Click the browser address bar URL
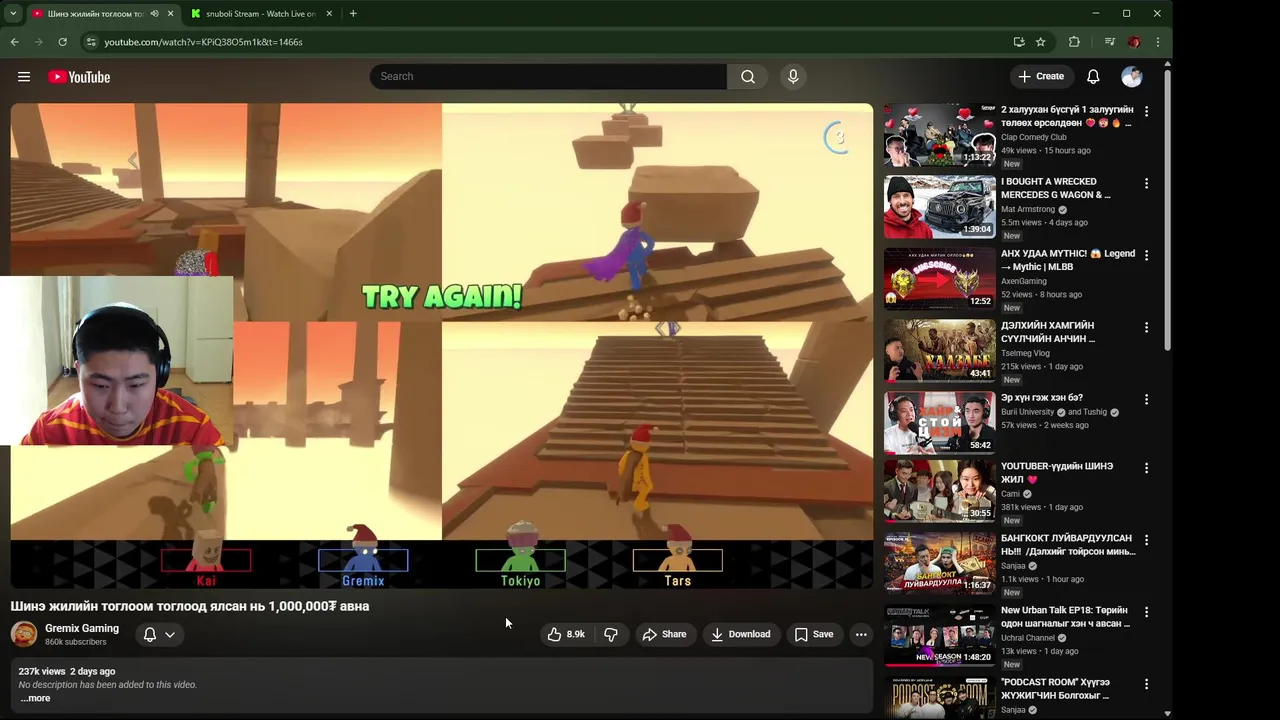This screenshot has width=1280, height=720. pos(203,42)
